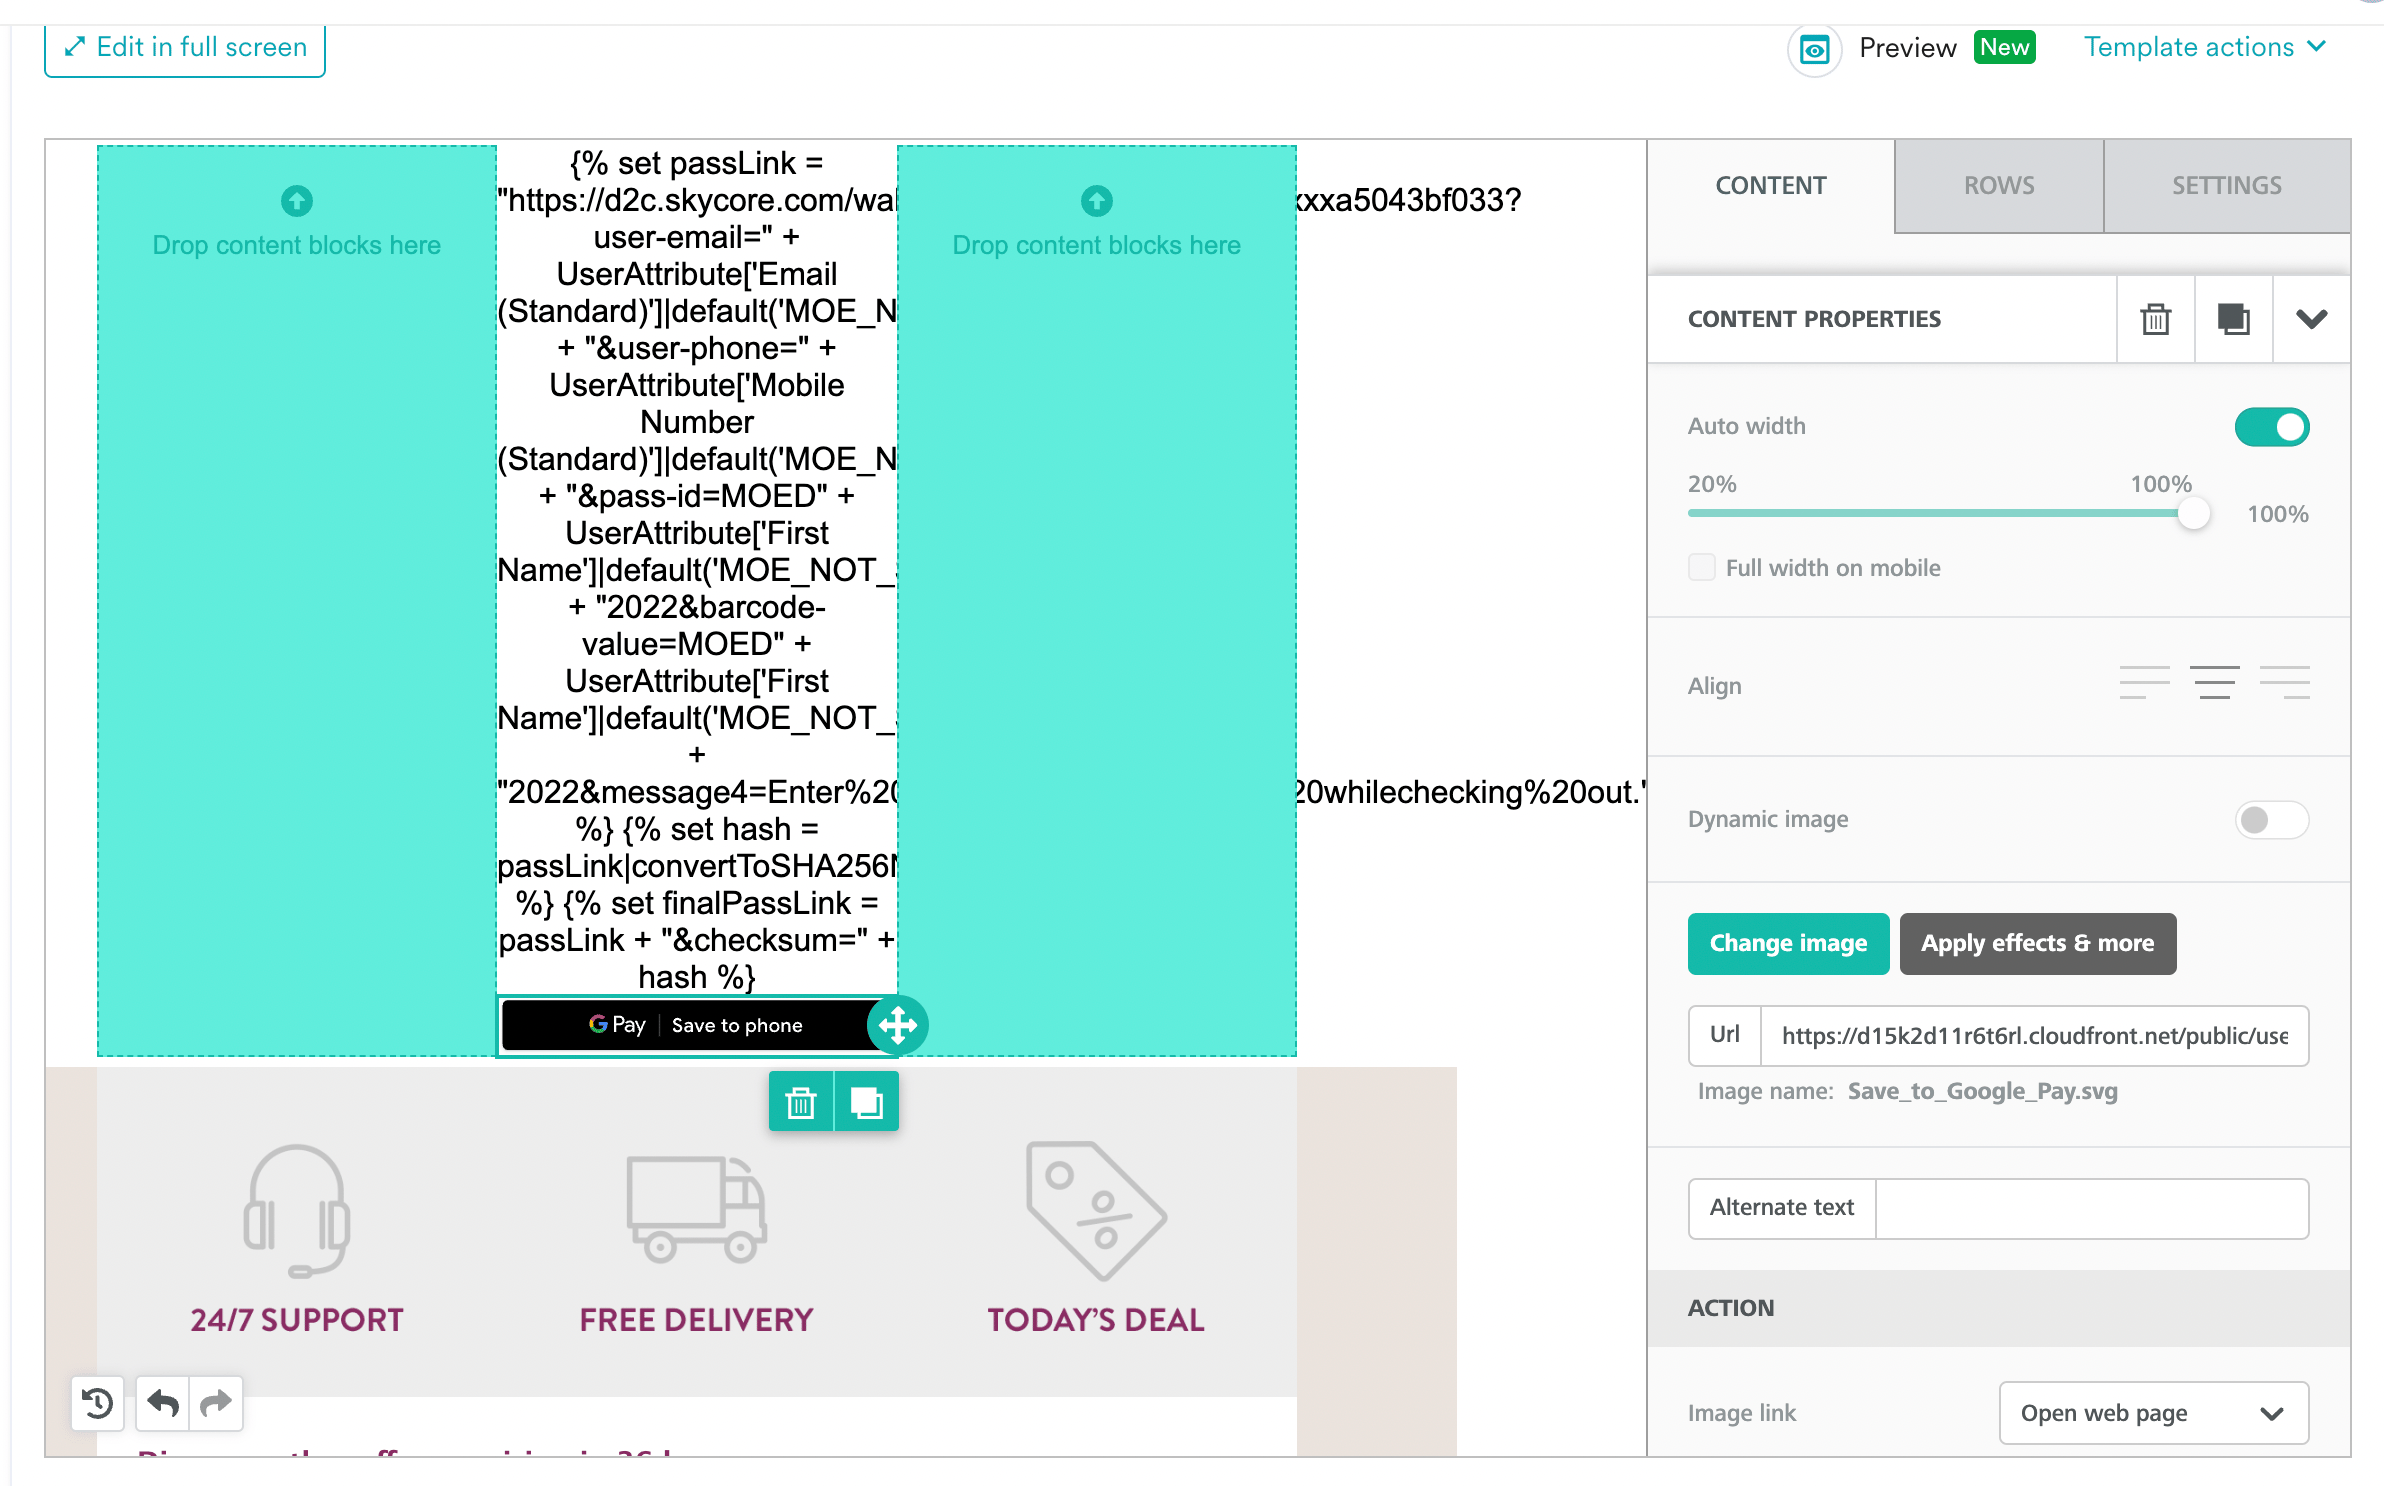Expand Template actions dropdown
The height and width of the screenshot is (1486, 2384).
tap(2205, 47)
